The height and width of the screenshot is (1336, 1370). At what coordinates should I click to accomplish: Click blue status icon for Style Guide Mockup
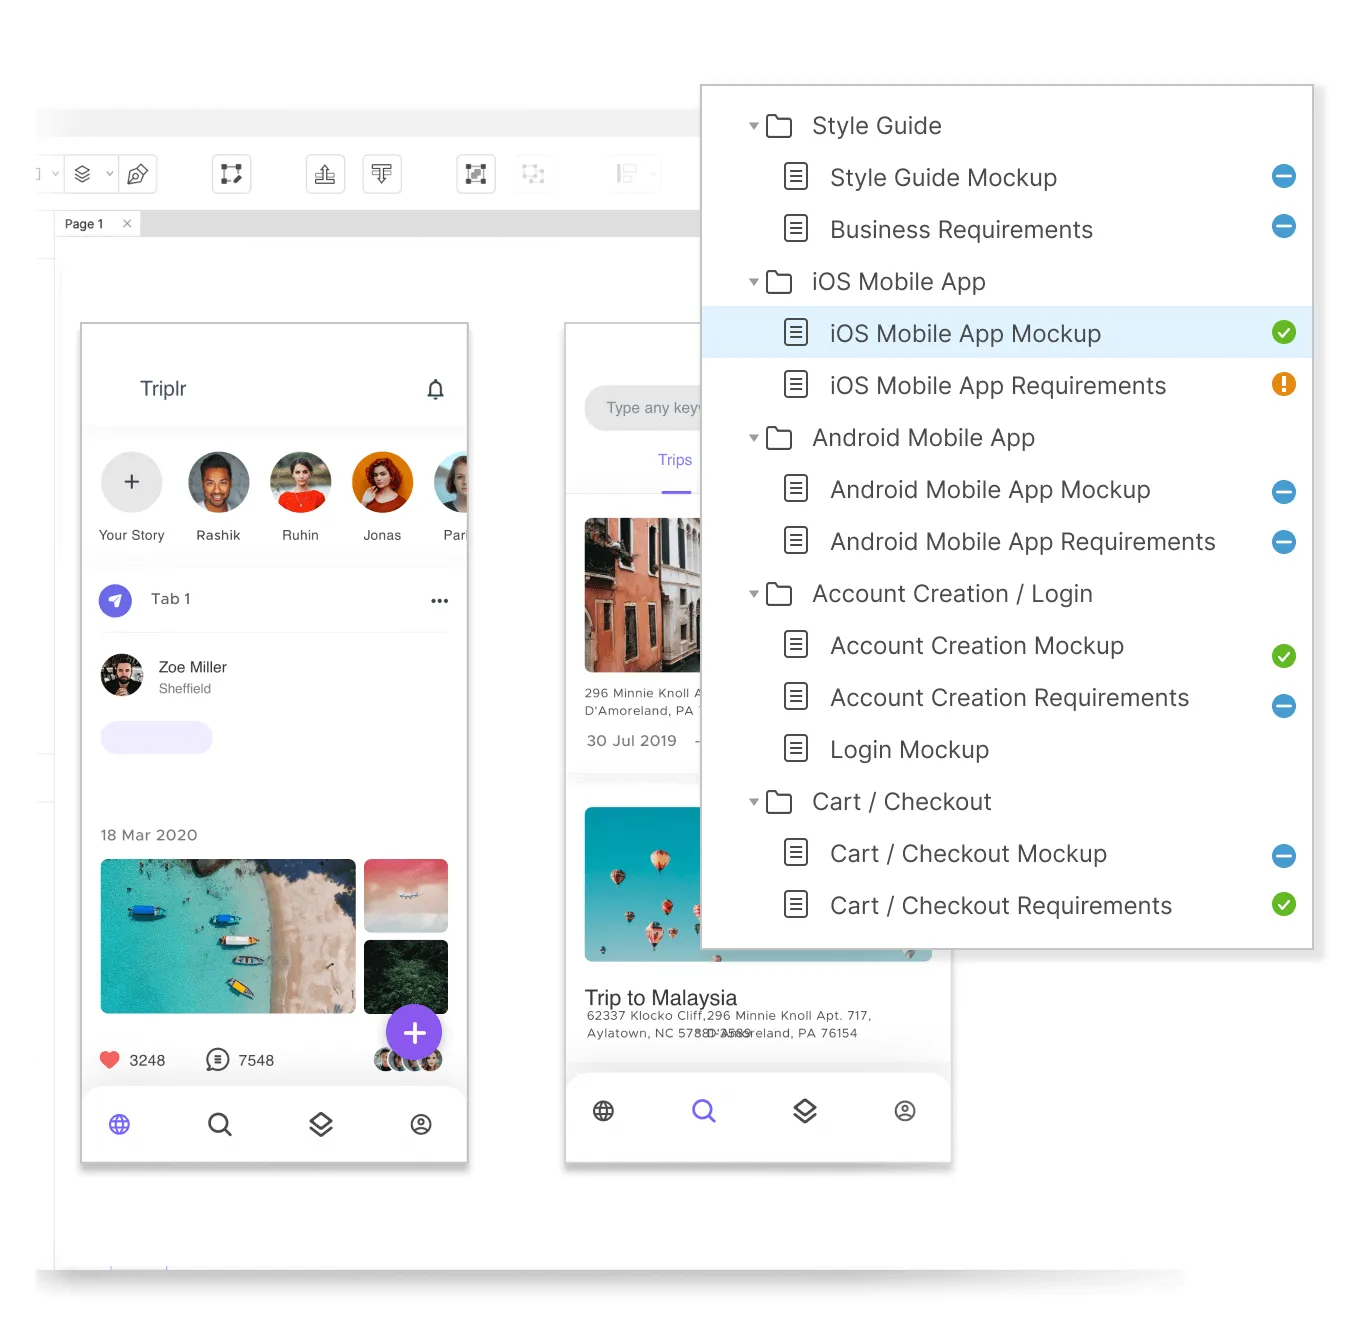(x=1283, y=177)
